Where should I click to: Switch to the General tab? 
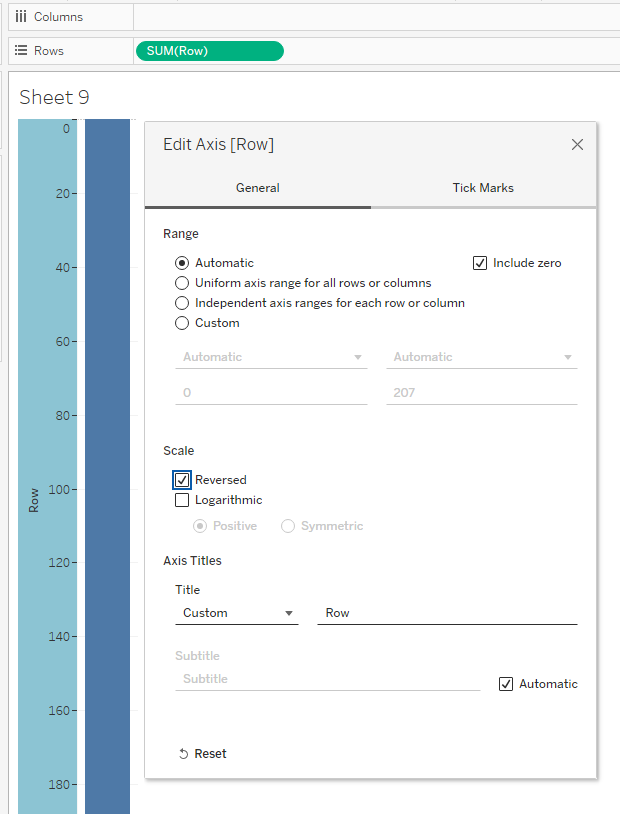[258, 188]
